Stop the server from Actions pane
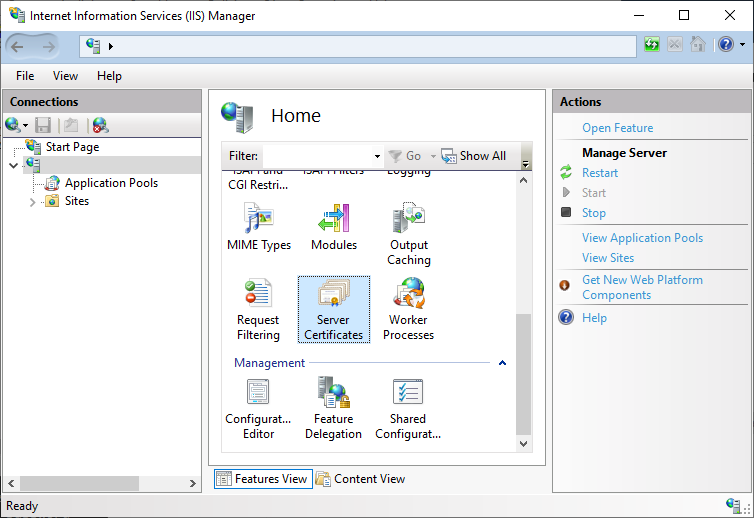Viewport: 754px width, 518px height. pos(594,213)
